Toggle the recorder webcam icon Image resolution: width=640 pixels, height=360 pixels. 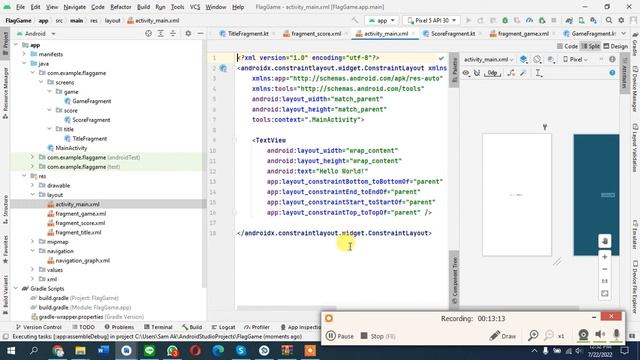(583, 335)
